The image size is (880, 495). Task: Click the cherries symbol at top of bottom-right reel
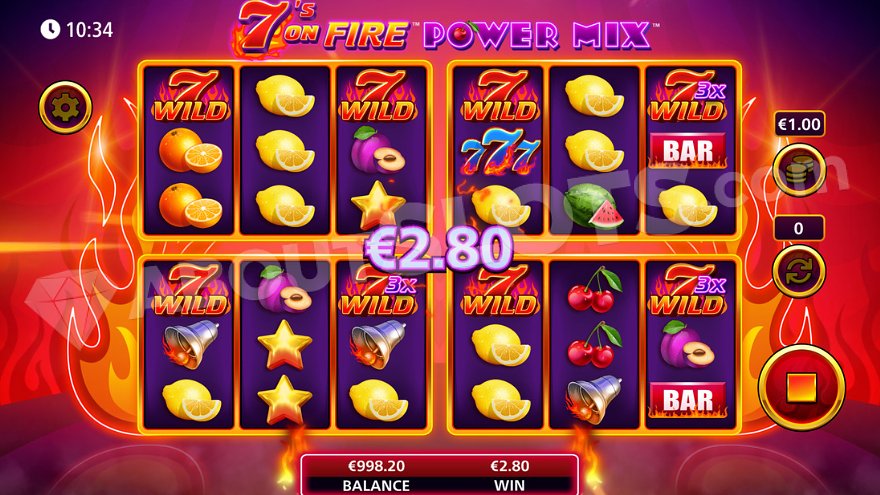[x=594, y=290]
